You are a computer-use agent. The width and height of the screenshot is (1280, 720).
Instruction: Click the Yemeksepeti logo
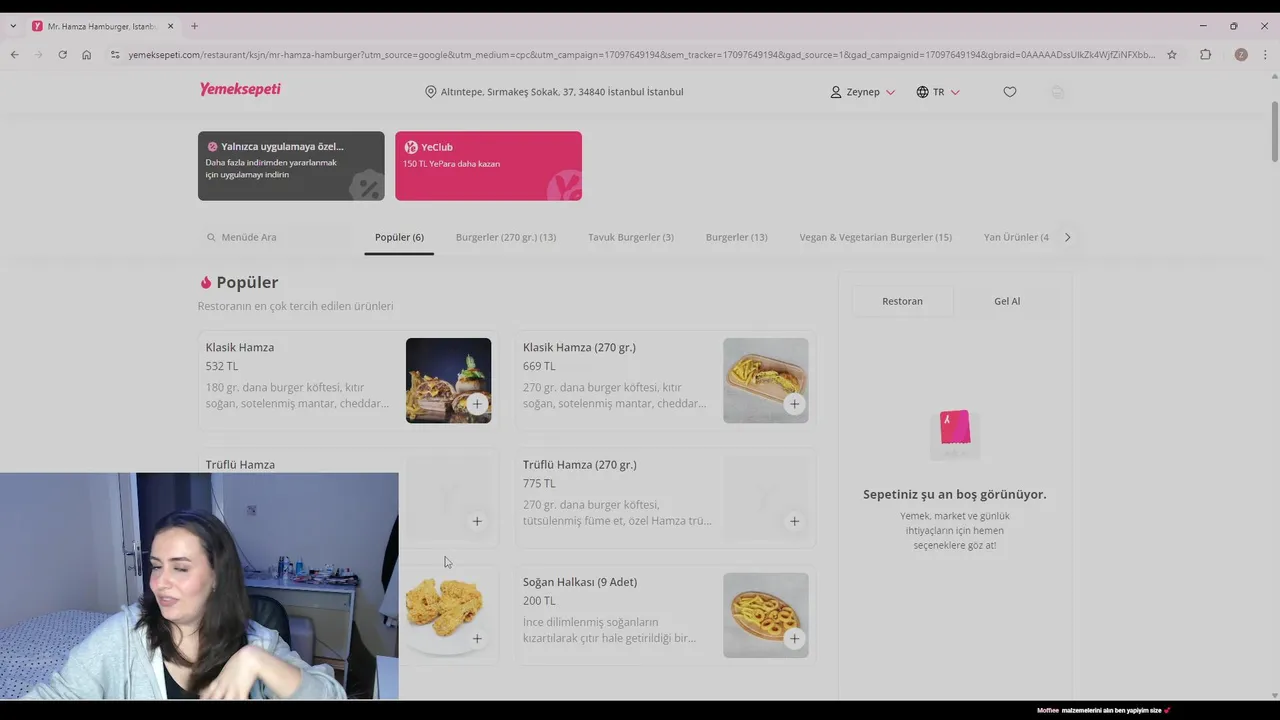tap(240, 89)
